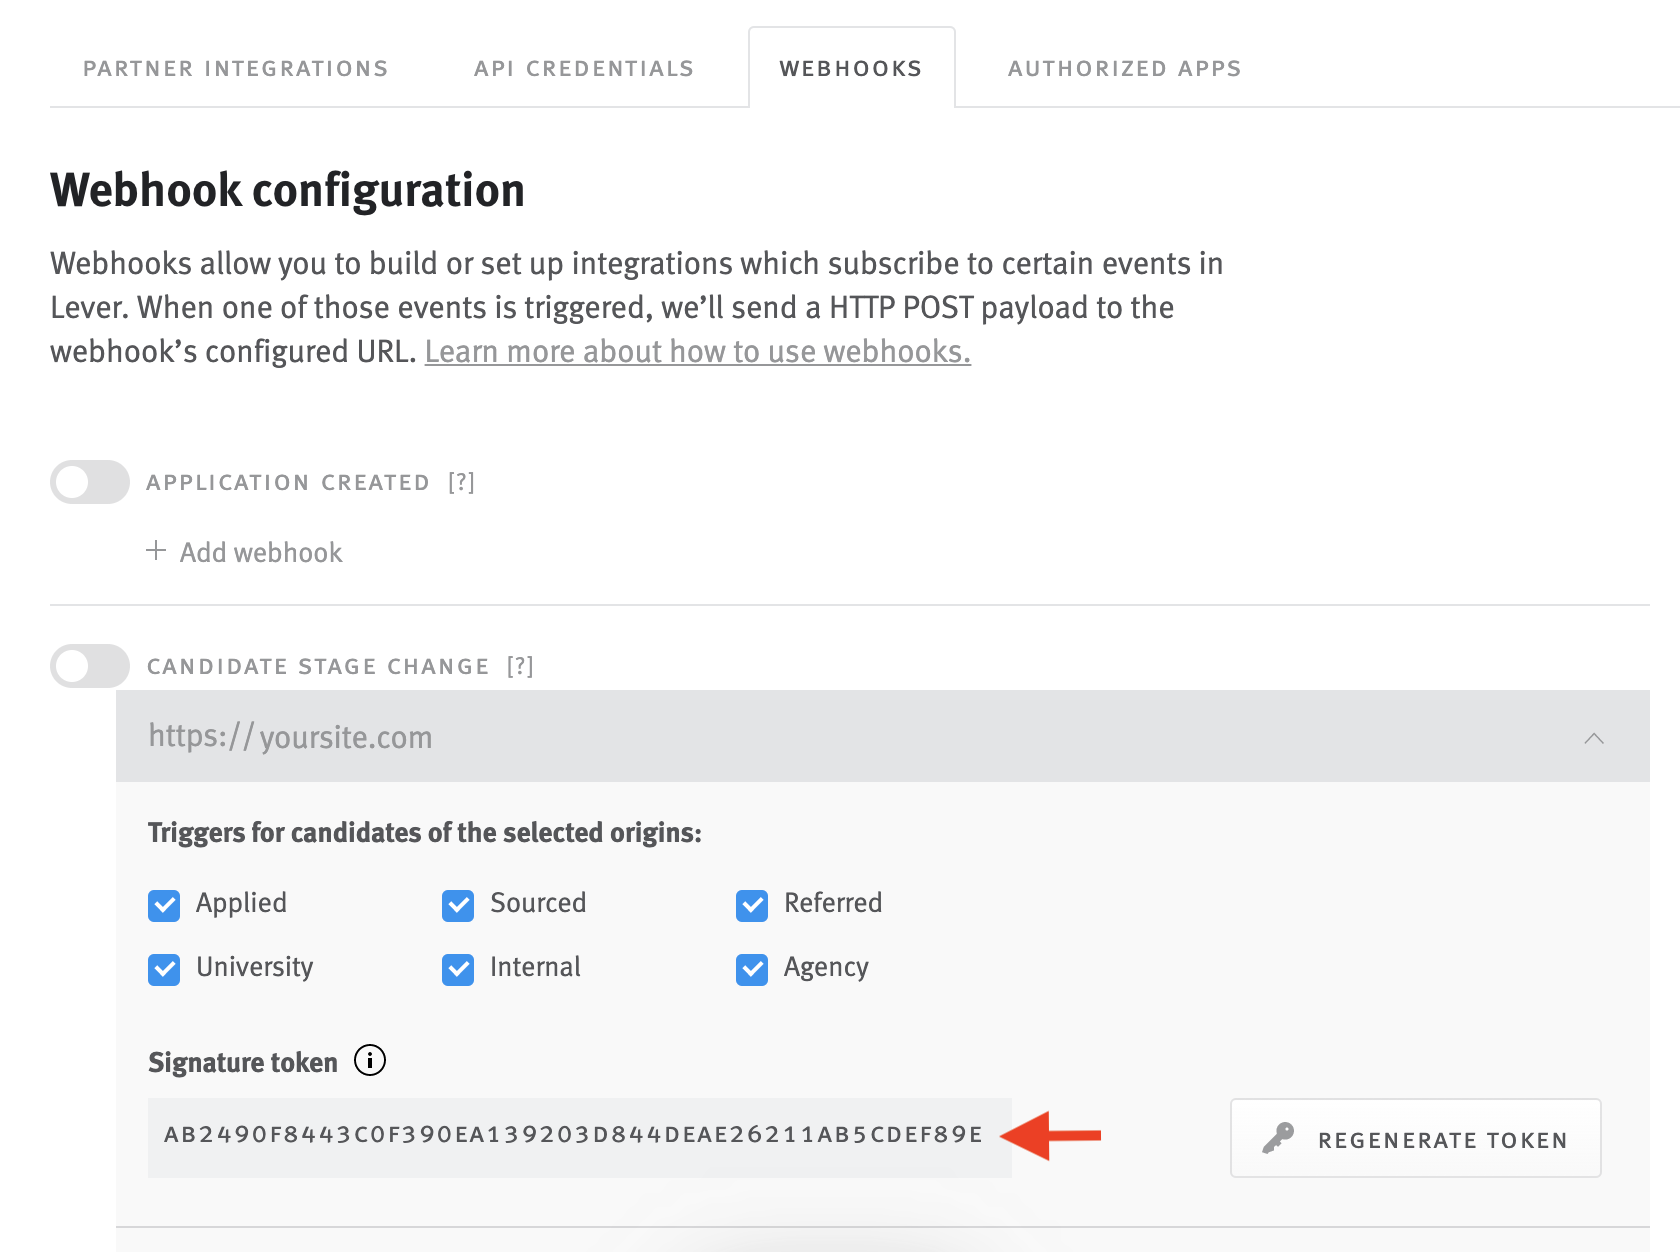This screenshot has height=1252, width=1680.
Task: Click the key icon on Regenerate Token button
Action: tap(1279, 1138)
